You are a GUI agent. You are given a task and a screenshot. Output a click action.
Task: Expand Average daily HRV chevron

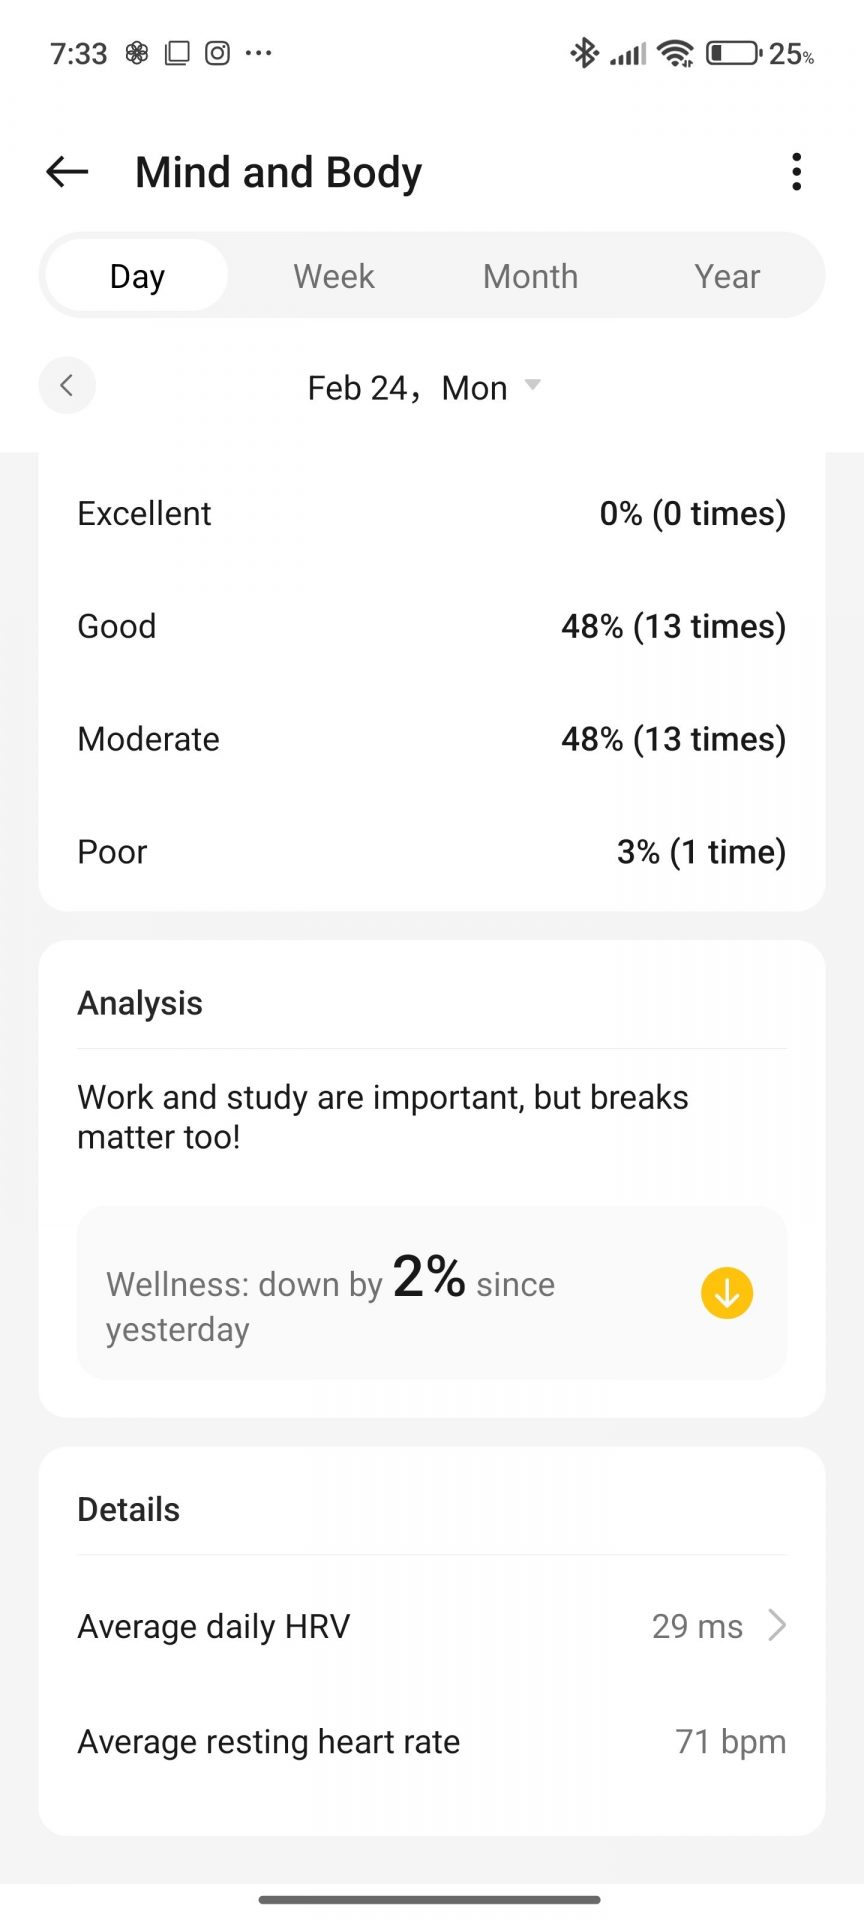777,1626
